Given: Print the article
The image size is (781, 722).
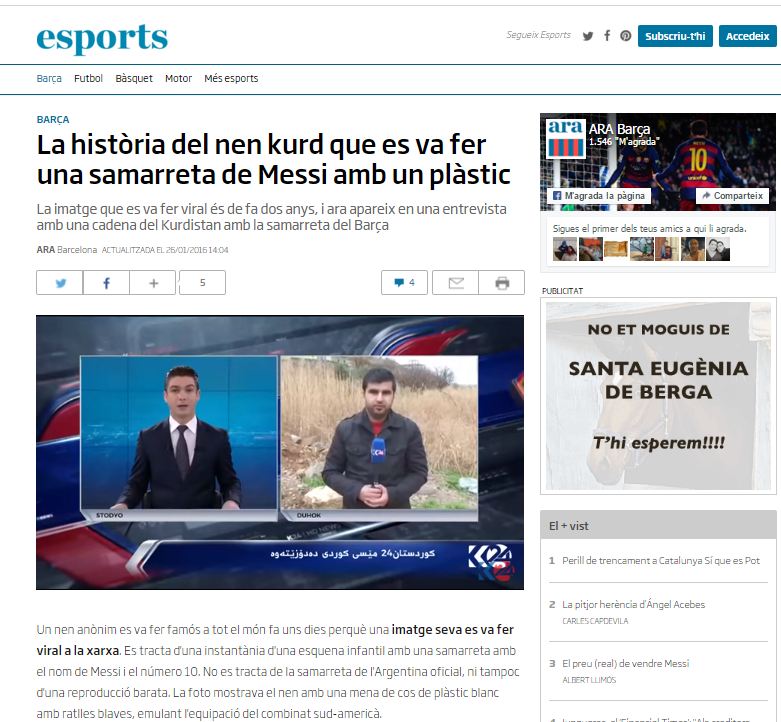Looking at the screenshot, I should tap(502, 283).
